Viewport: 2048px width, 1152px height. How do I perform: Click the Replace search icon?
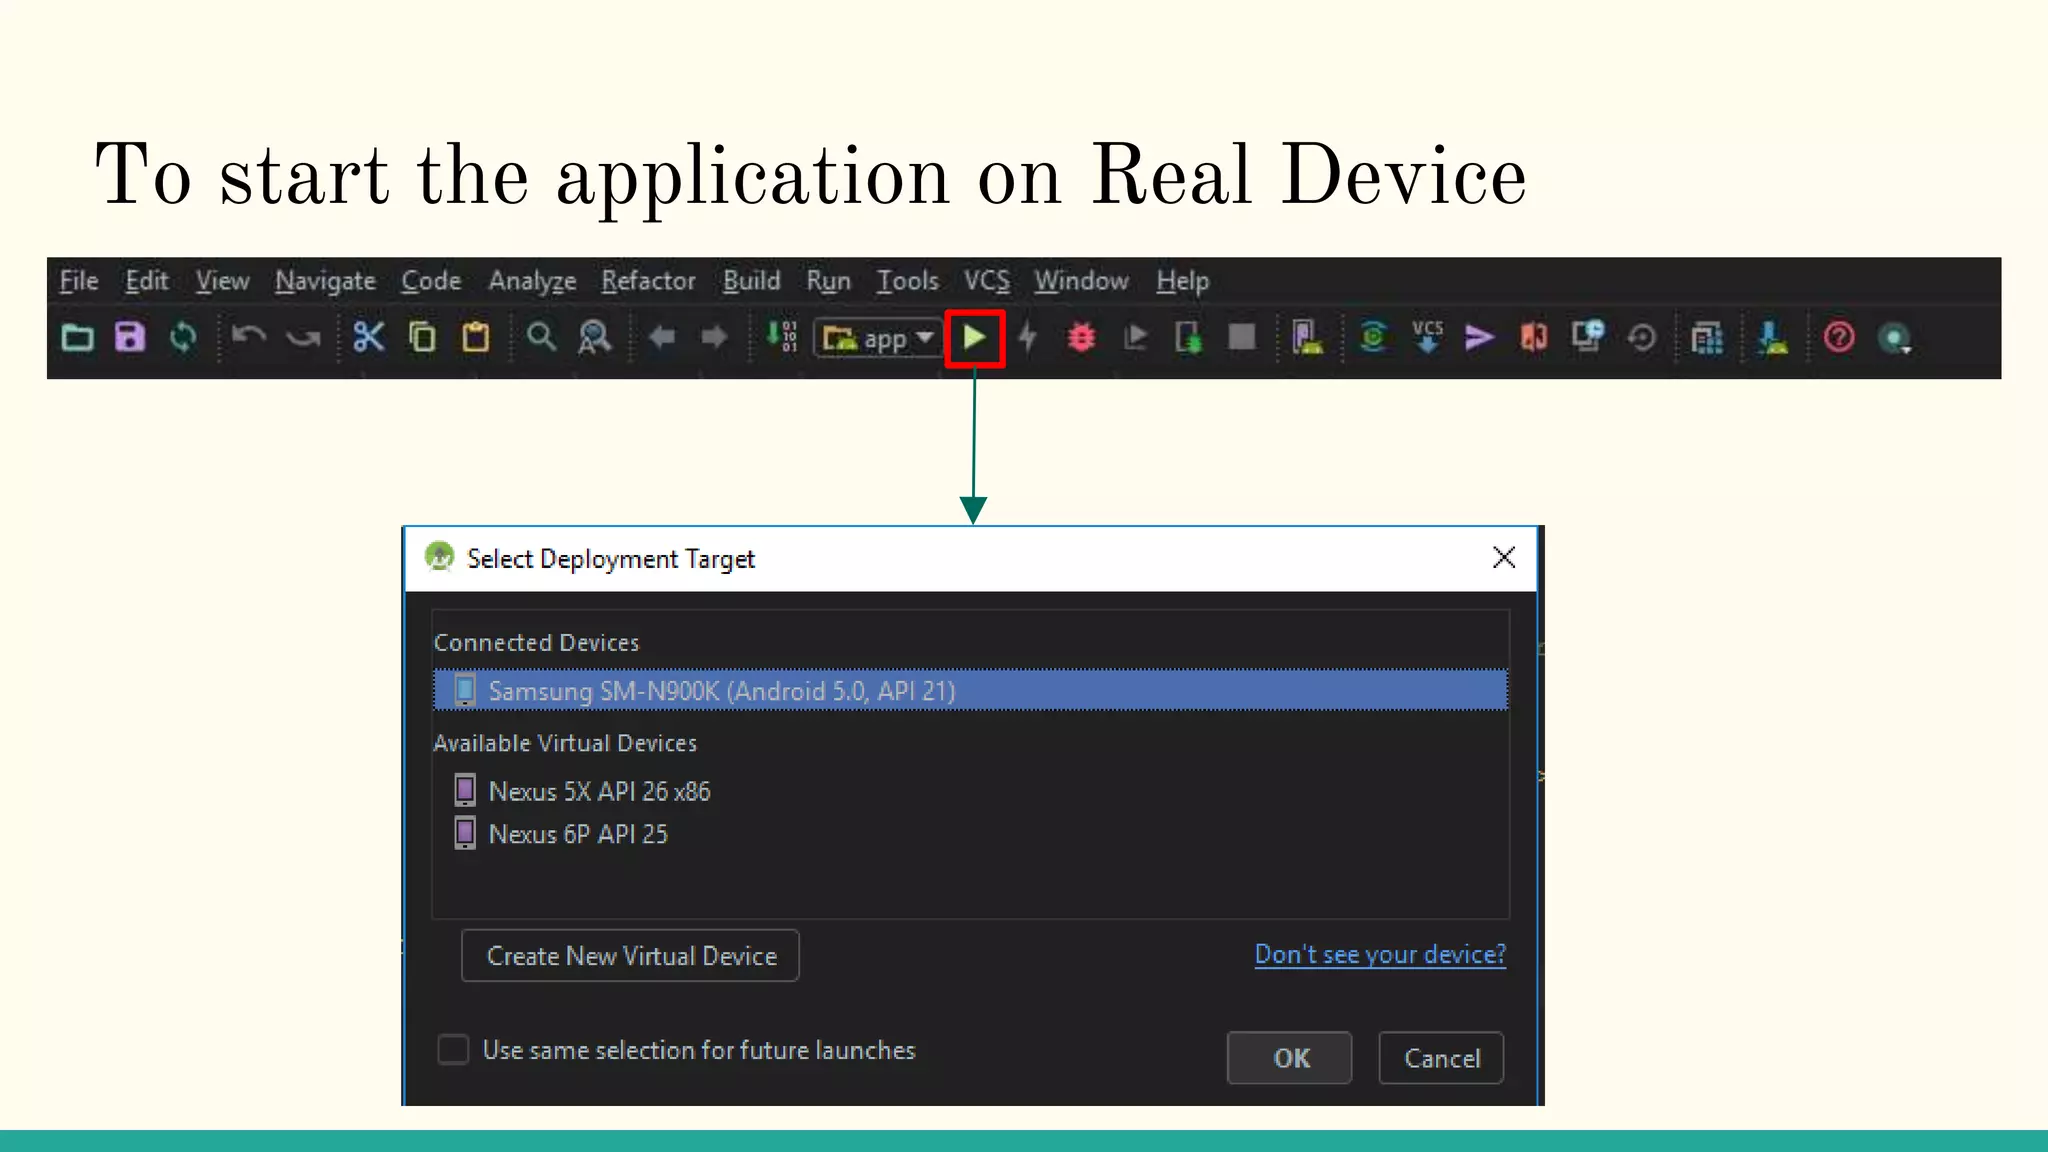pyautogui.click(x=595, y=337)
